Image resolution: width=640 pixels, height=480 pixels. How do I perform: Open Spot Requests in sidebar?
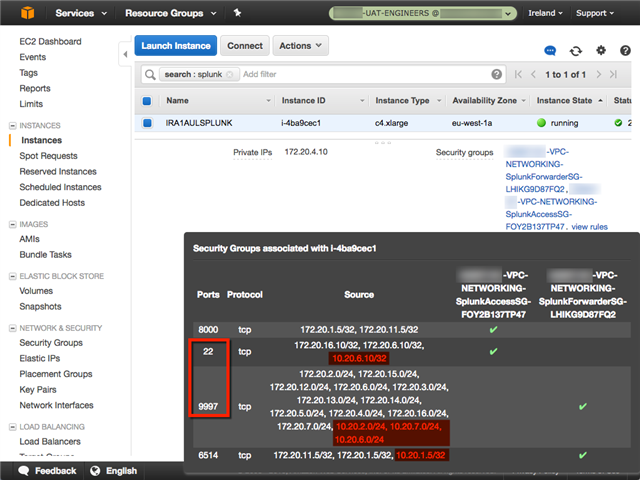(x=48, y=156)
